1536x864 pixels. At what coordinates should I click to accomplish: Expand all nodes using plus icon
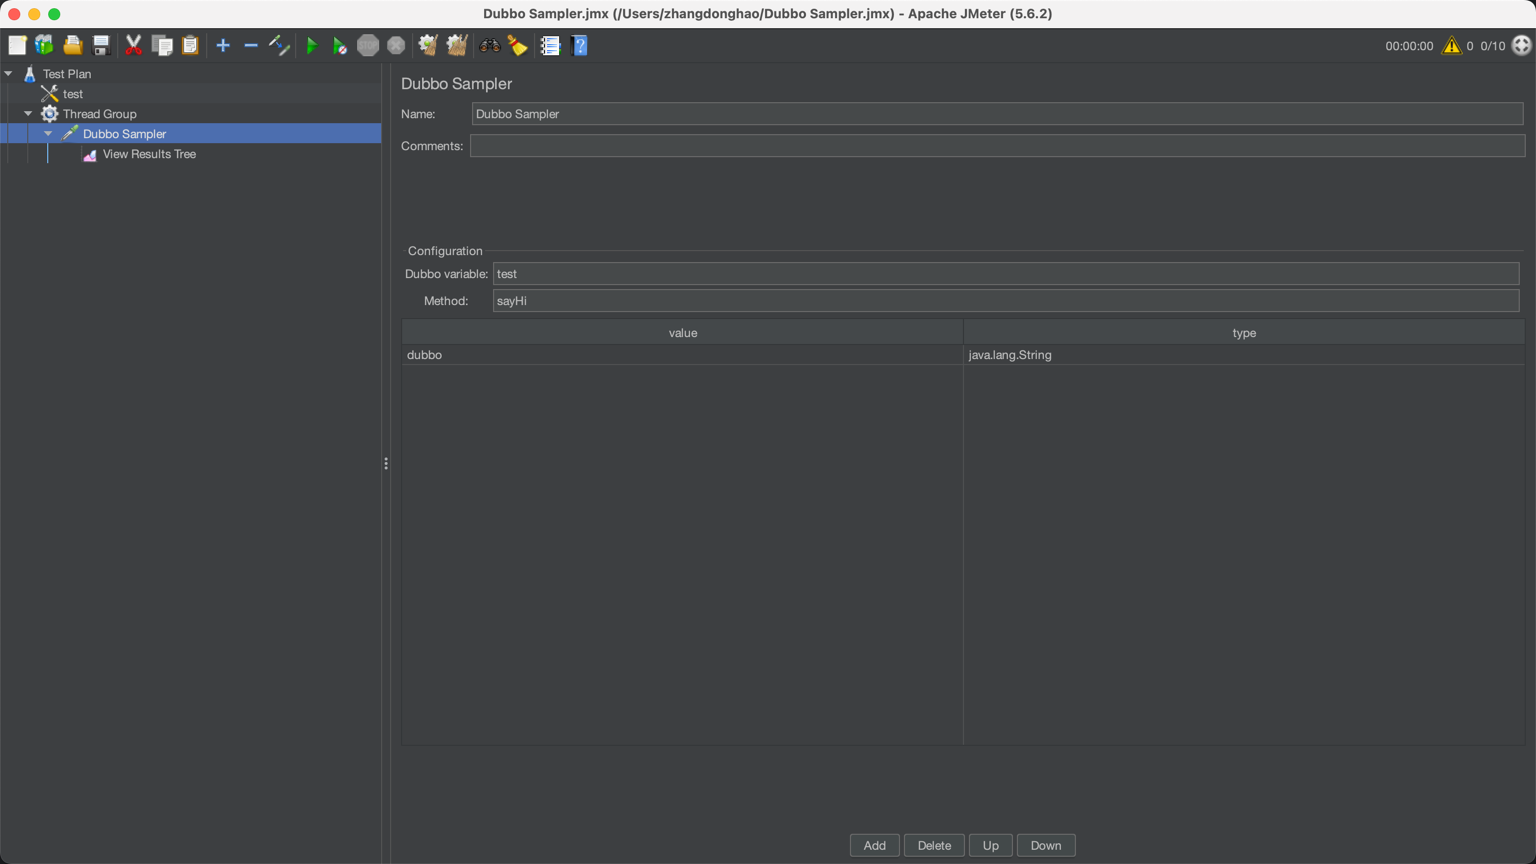tap(223, 45)
